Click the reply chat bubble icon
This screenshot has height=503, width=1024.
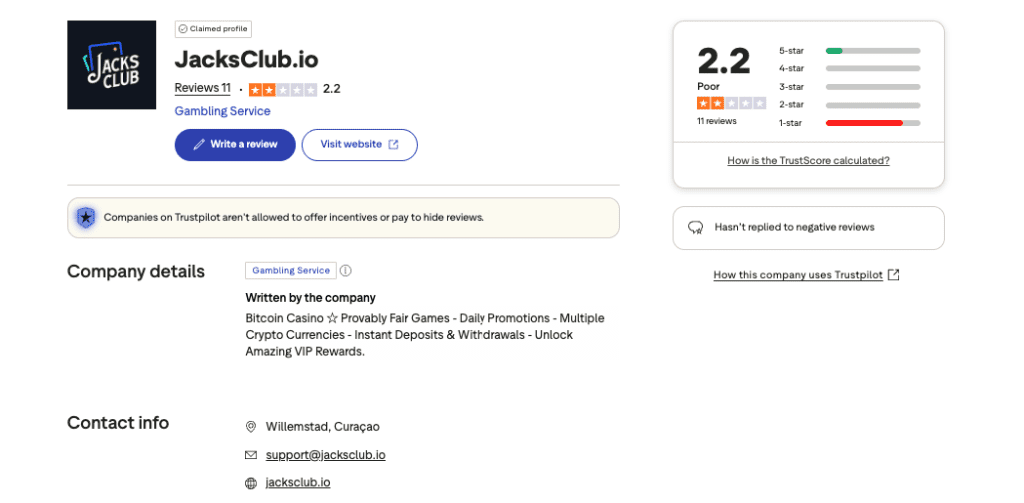[696, 228]
